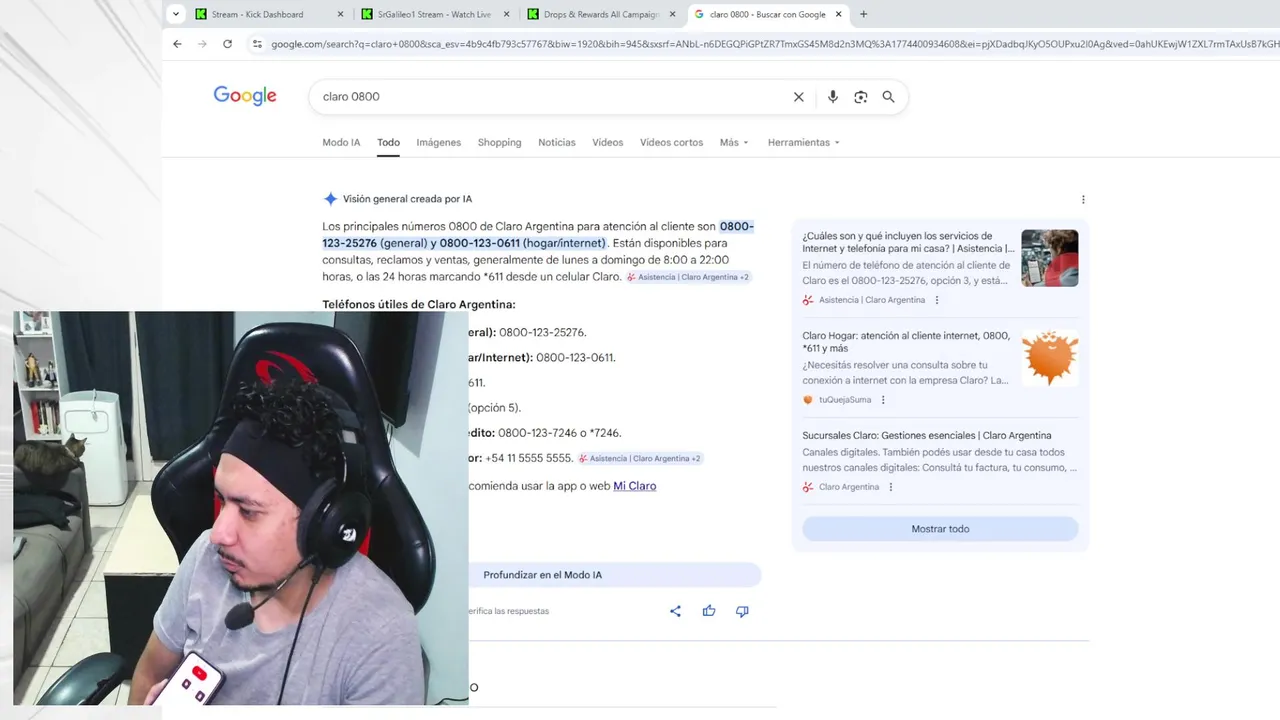
Task: Open Sucursales Claro: Gestiones esenciales source
Action: (927, 435)
